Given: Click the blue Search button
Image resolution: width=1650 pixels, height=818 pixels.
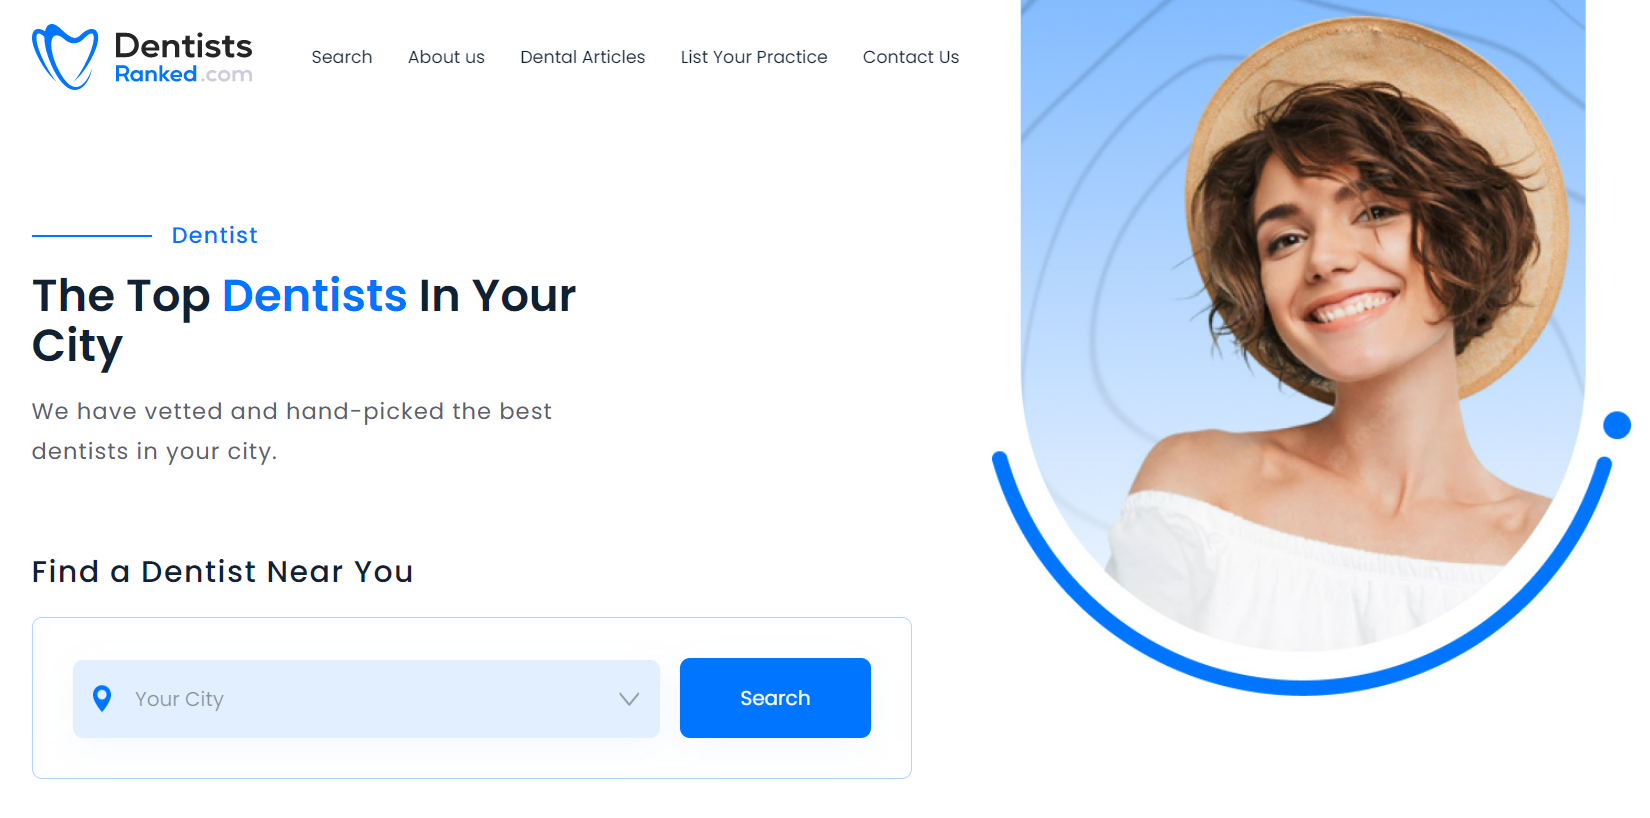Looking at the screenshot, I should tap(775, 698).
